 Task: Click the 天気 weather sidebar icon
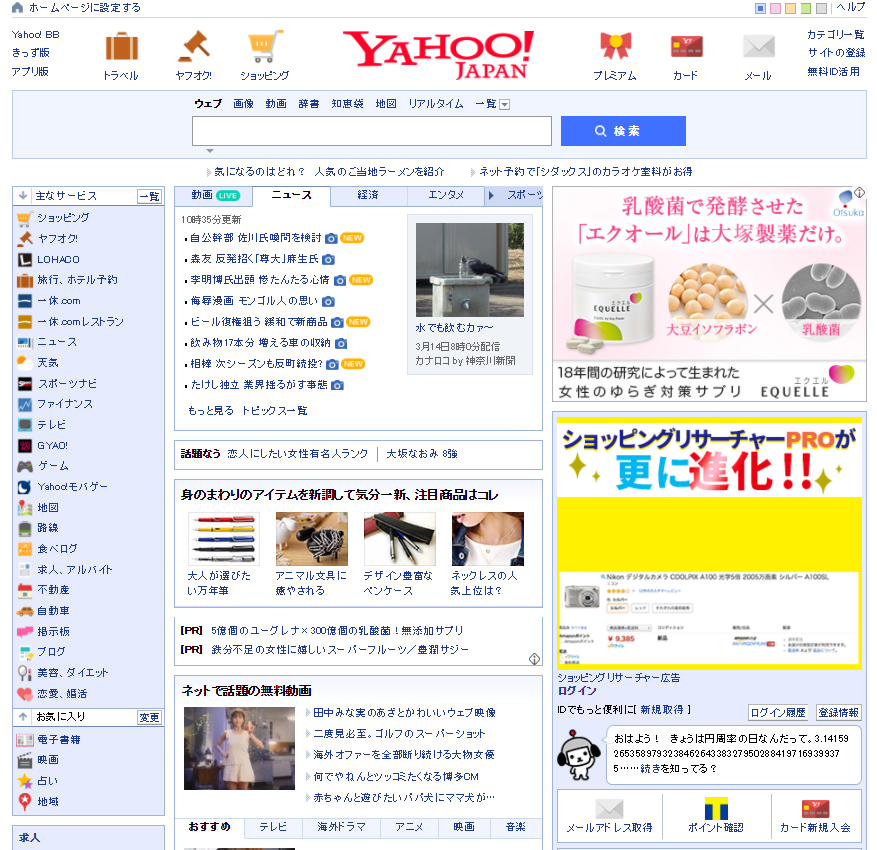tap(25, 362)
